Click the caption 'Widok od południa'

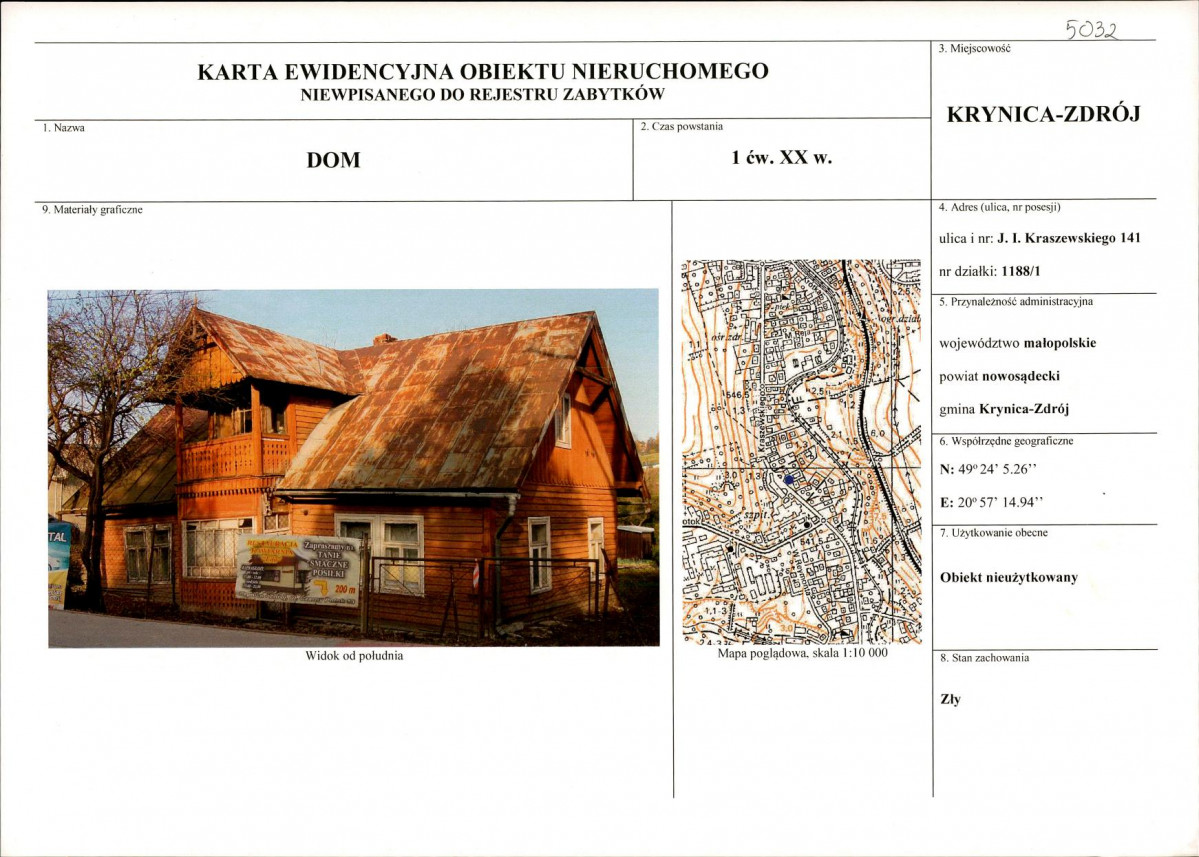tap(354, 656)
